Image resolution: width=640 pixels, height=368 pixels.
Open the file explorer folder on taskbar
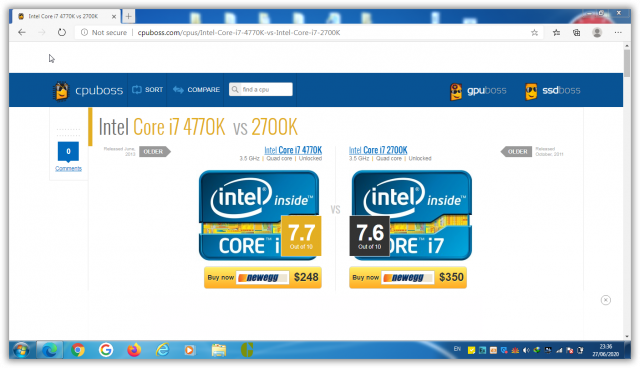click(219, 350)
